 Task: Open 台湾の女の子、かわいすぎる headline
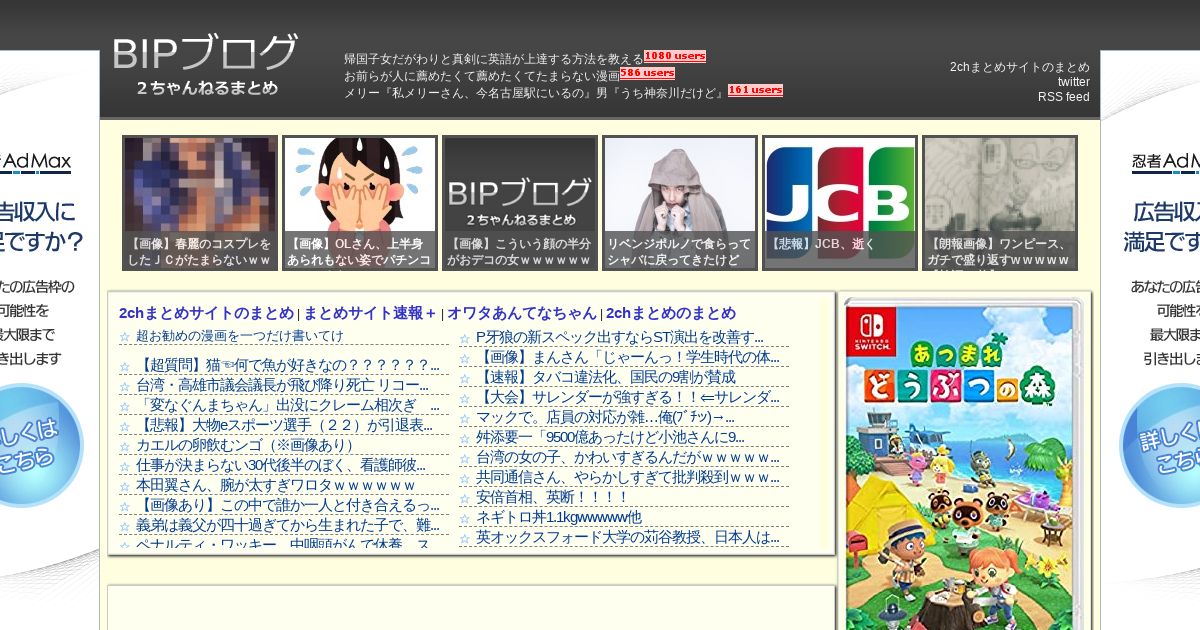coord(628,457)
